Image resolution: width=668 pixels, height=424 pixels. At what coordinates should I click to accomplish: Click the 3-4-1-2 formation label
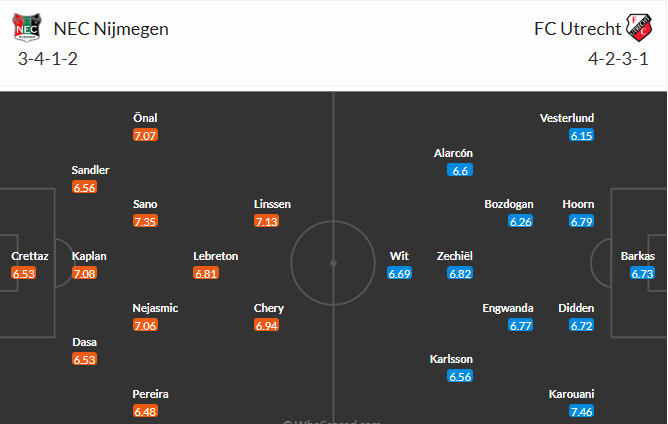[x=47, y=59]
